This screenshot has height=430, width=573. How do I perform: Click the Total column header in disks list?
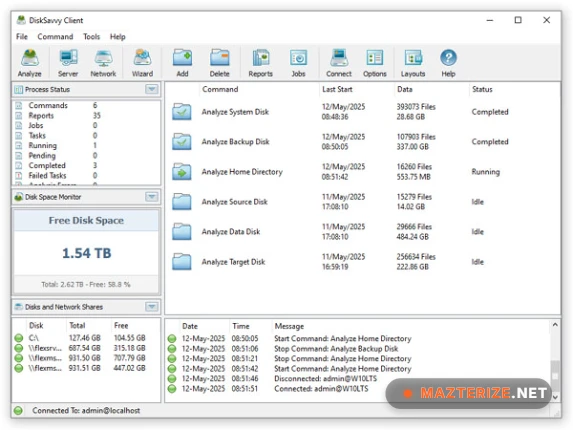tap(77, 325)
